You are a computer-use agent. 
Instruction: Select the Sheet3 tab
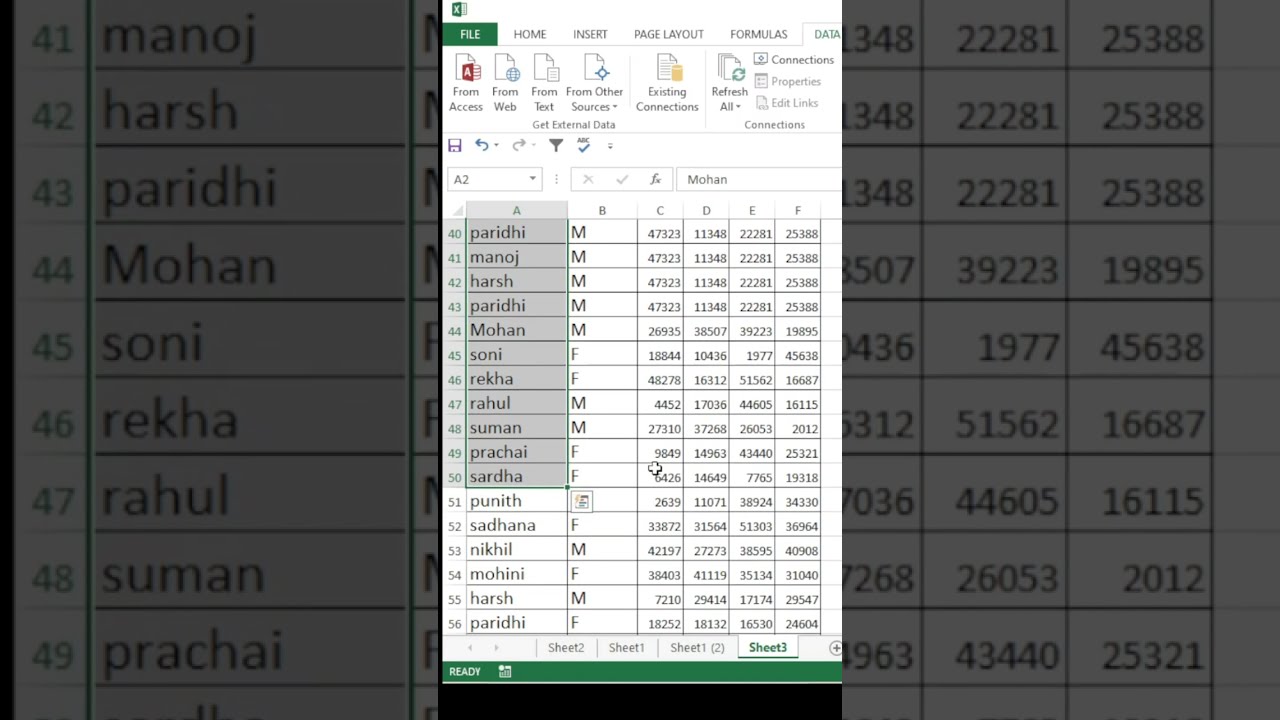point(768,648)
